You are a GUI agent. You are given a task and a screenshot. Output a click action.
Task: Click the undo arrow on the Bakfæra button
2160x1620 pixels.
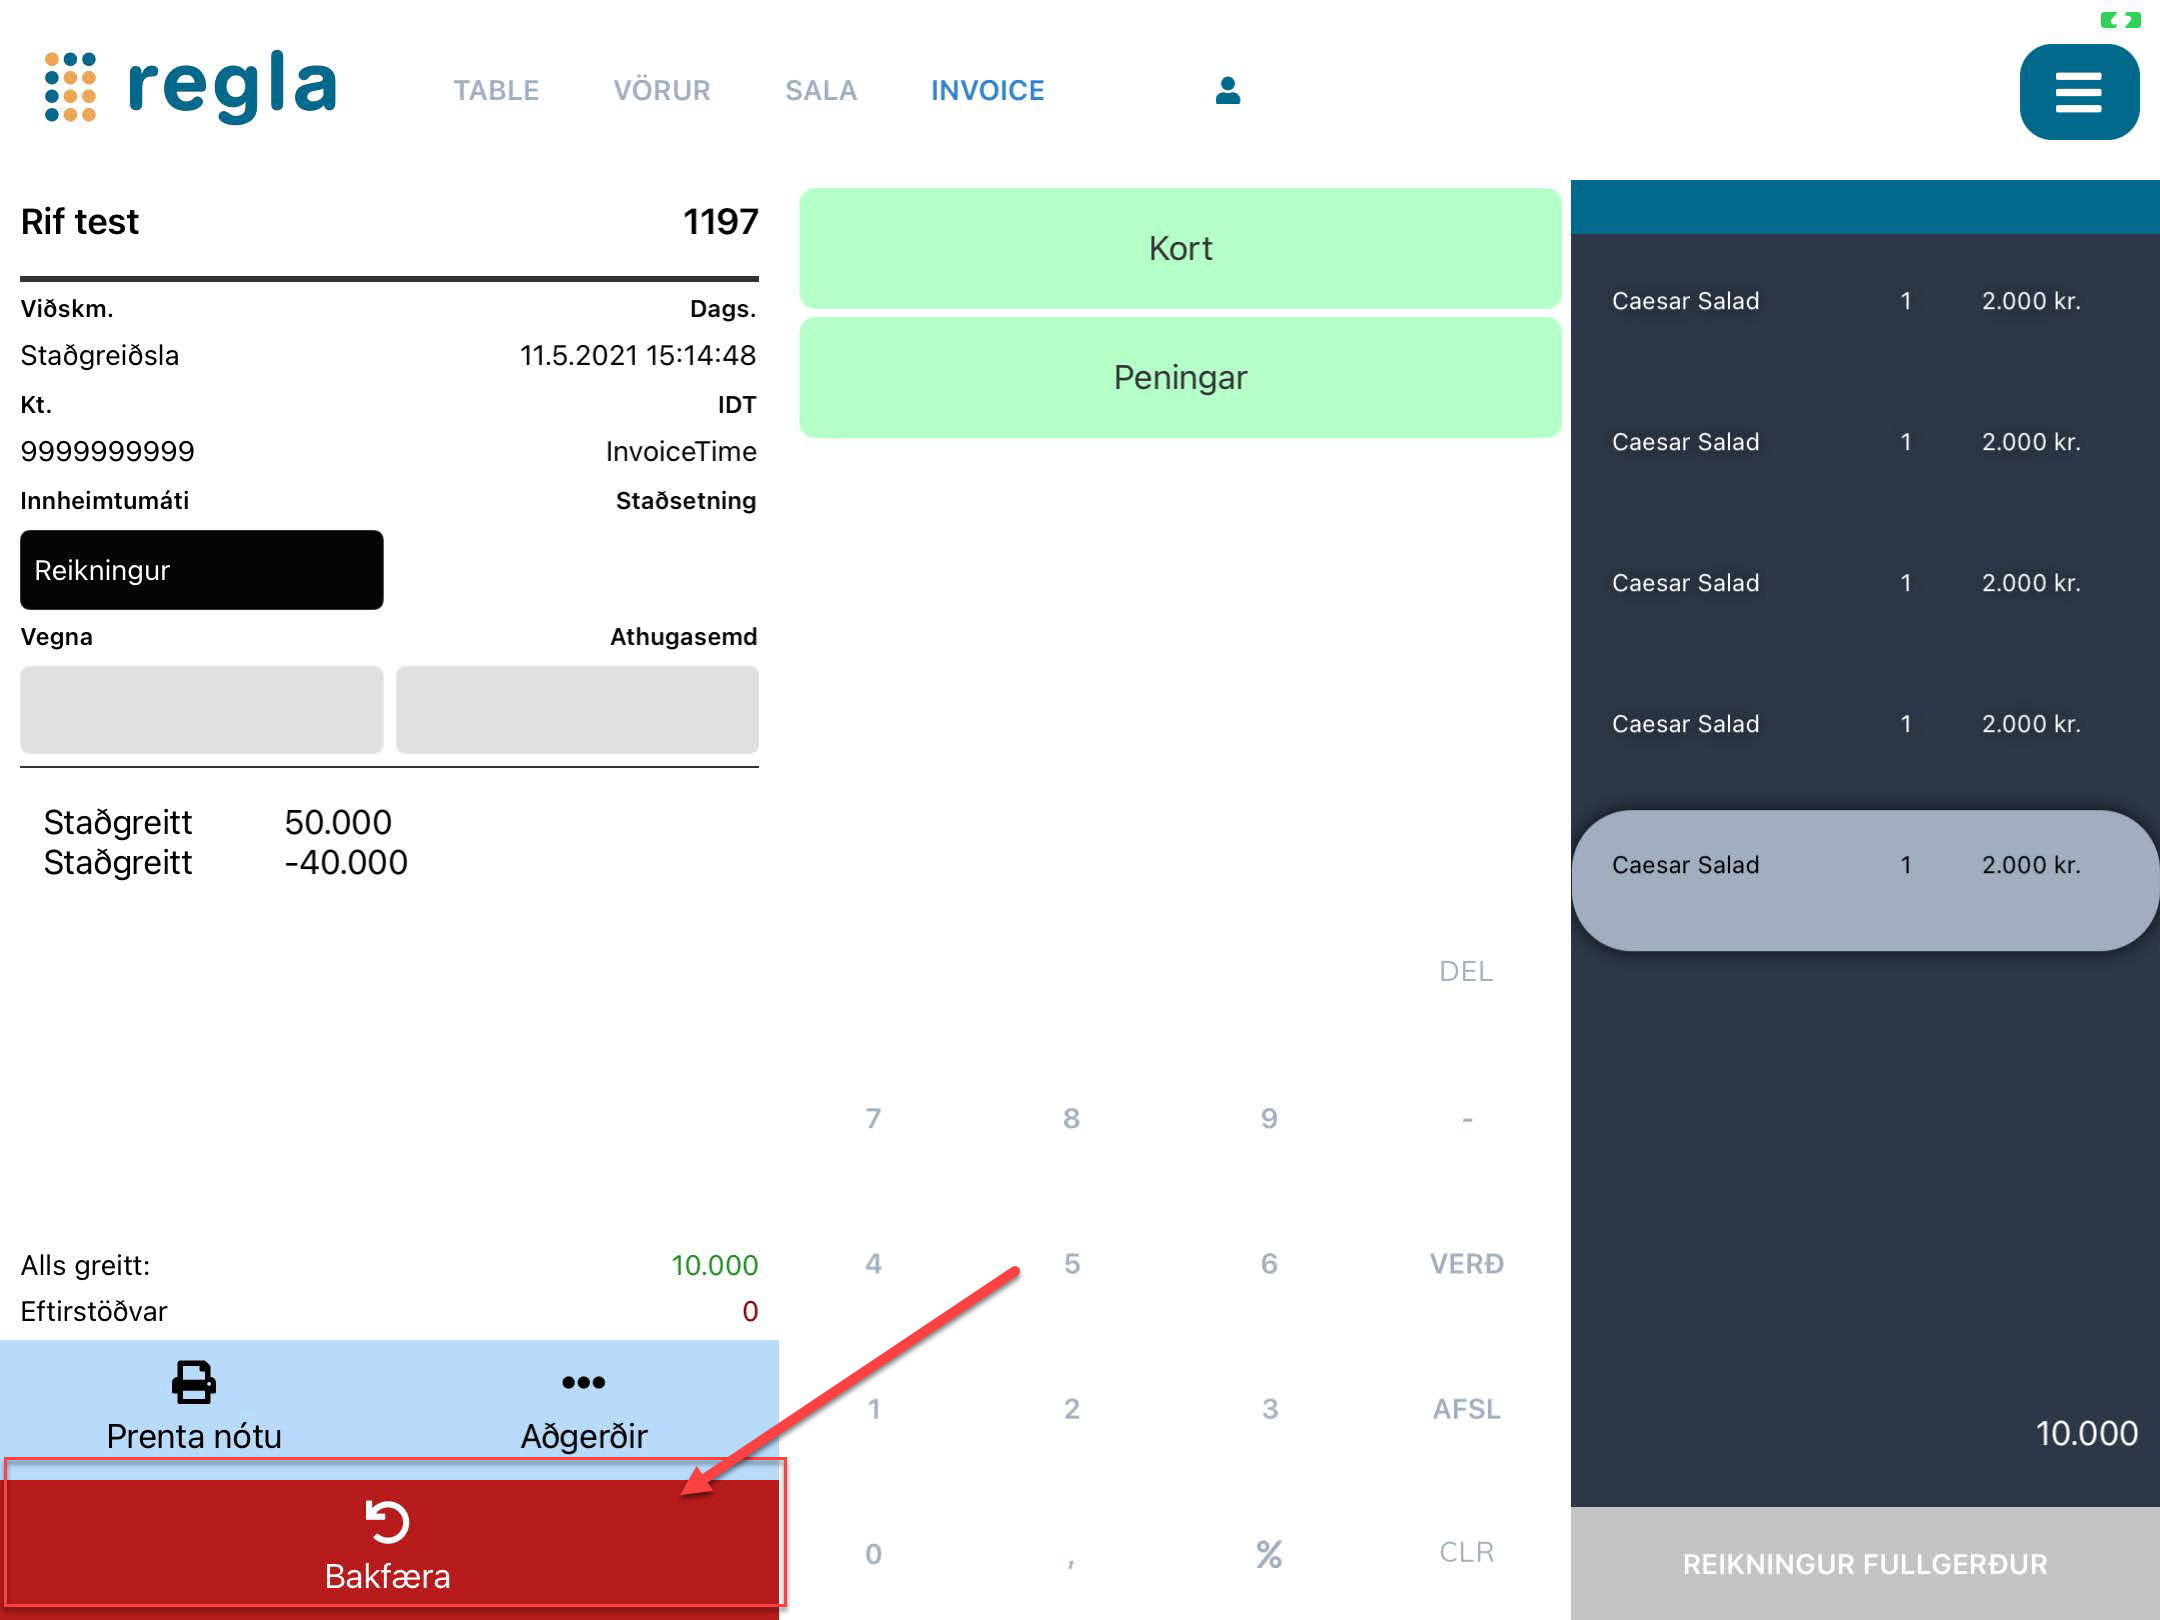(388, 1521)
